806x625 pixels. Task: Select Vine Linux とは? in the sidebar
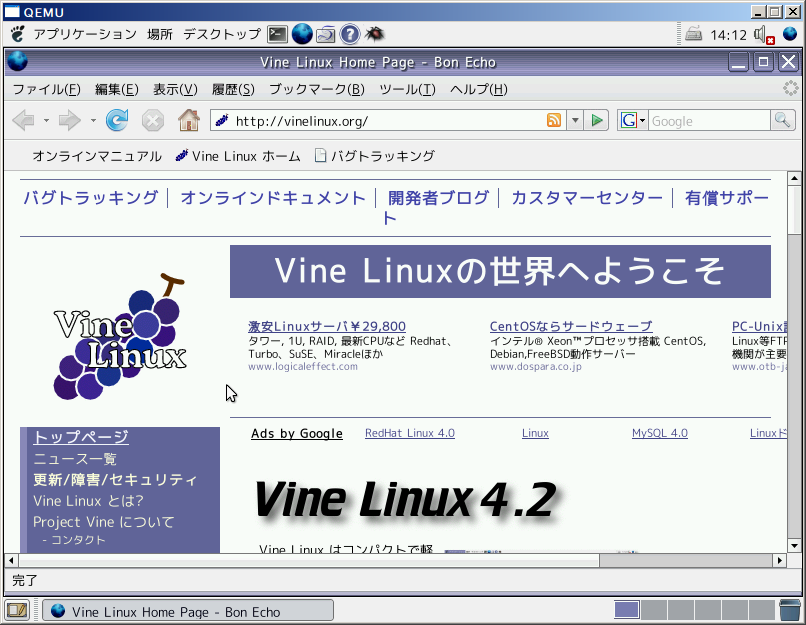[x=88, y=501]
